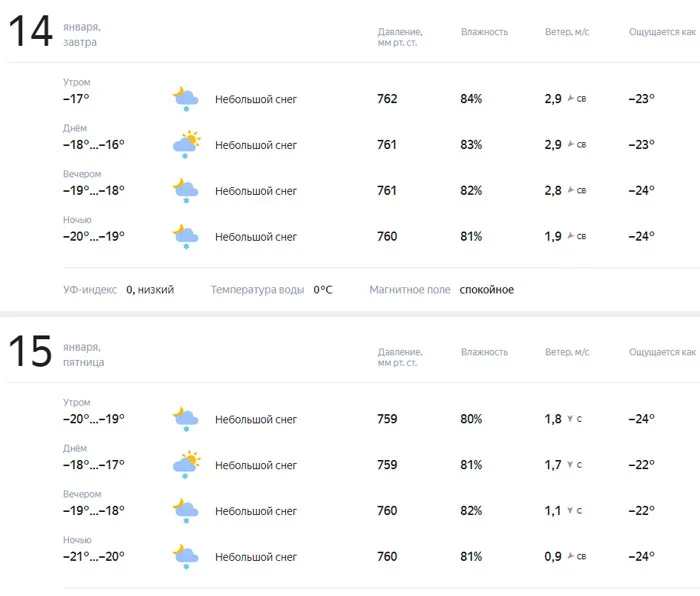Click the wind direction arrow for January 14 Утром
This screenshot has height=596, width=700.
[x=571, y=99]
